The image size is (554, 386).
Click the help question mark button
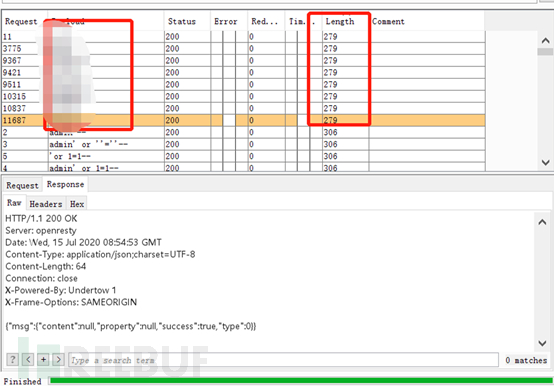point(13,360)
